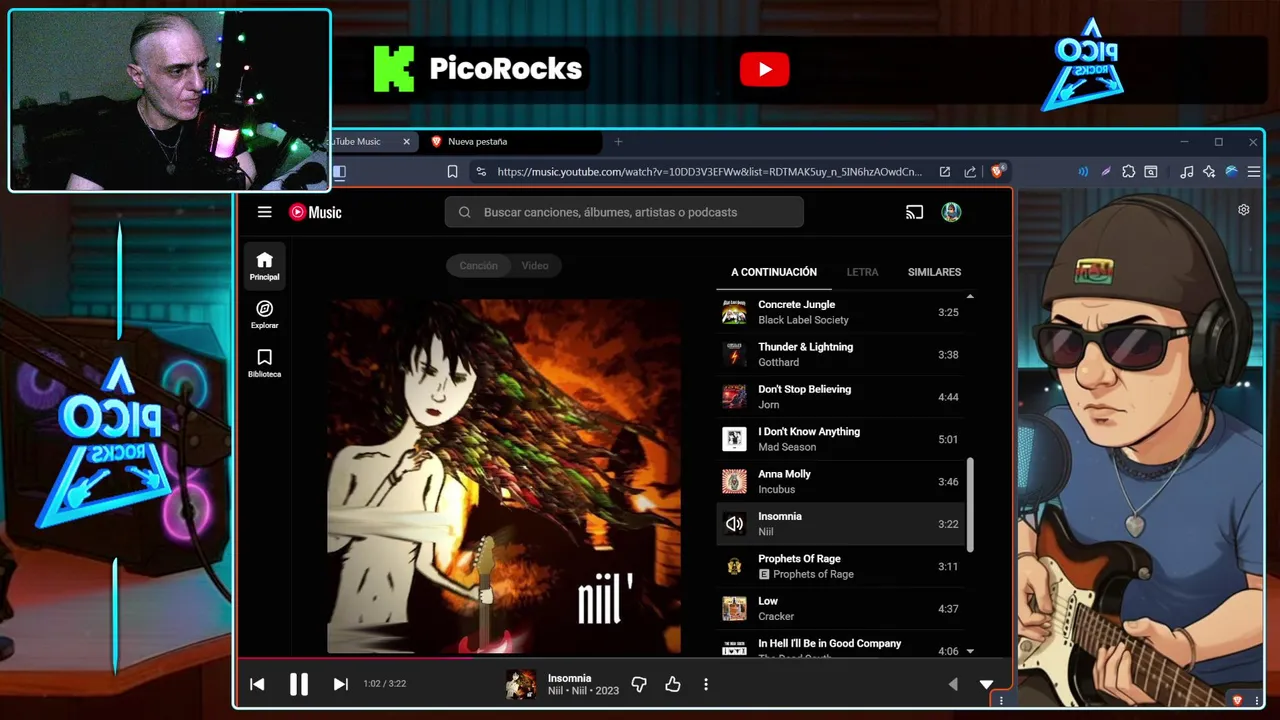Click the Mad Season album thumbnail
The width and height of the screenshot is (1280, 720).
coord(734,439)
